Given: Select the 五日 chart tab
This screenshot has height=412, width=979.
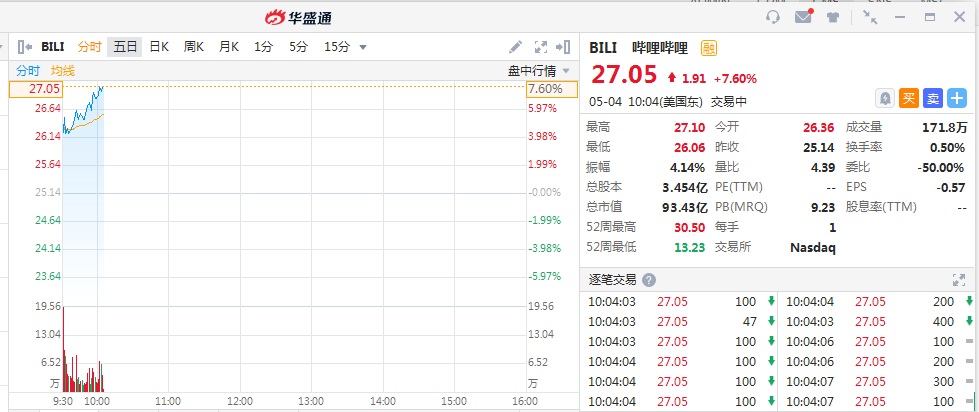Looking at the screenshot, I should pos(125,46).
